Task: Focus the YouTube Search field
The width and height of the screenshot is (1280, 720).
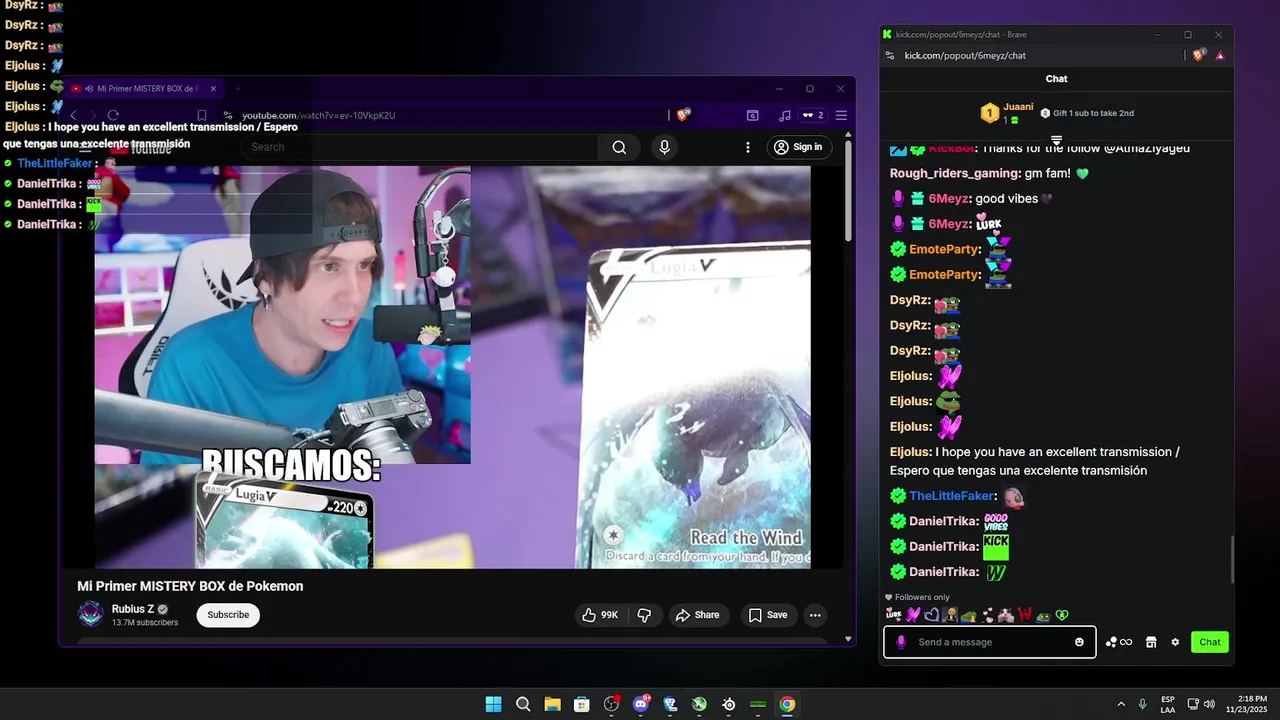Action: pyautogui.click(x=420, y=147)
